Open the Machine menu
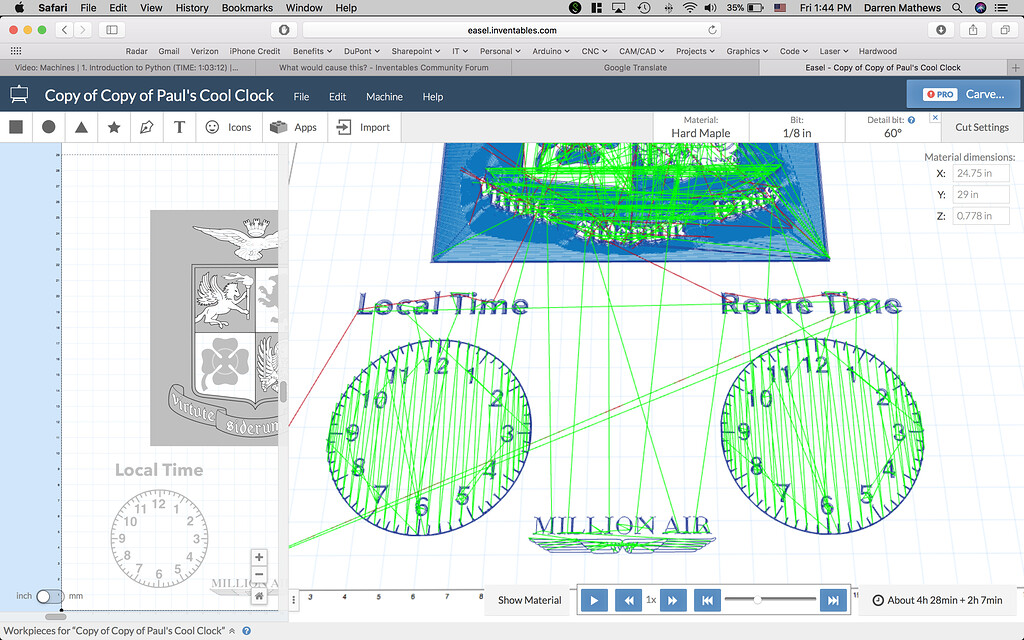1024x640 pixels. 384,96
